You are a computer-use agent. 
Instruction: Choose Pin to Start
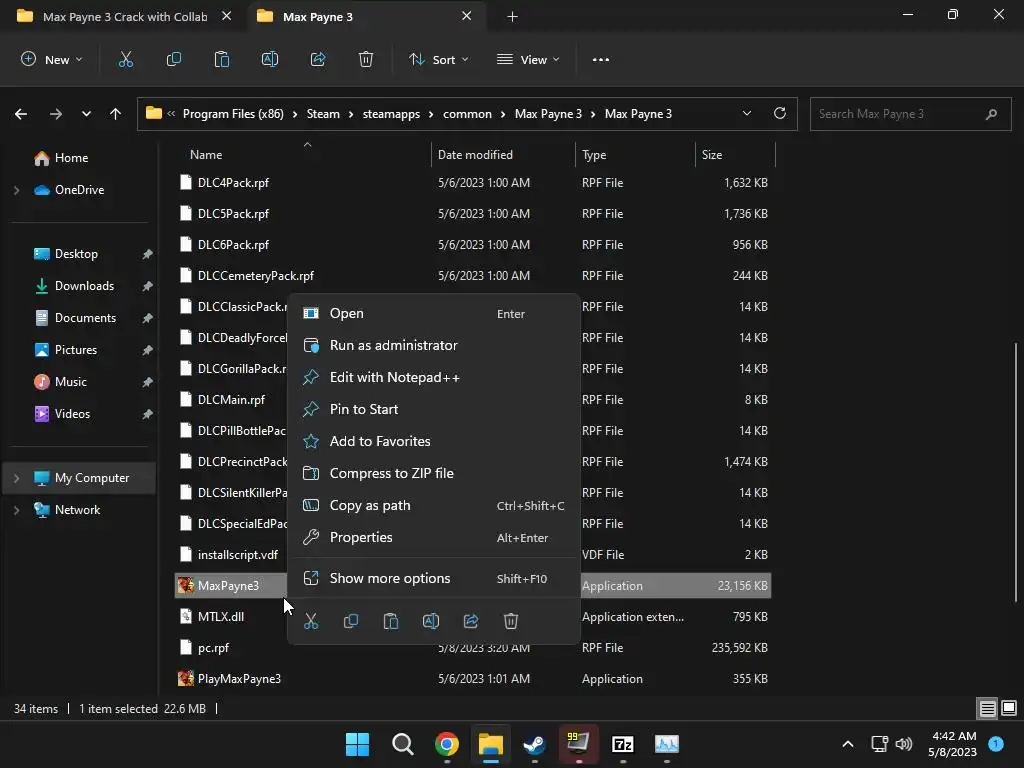coord(434,409)
